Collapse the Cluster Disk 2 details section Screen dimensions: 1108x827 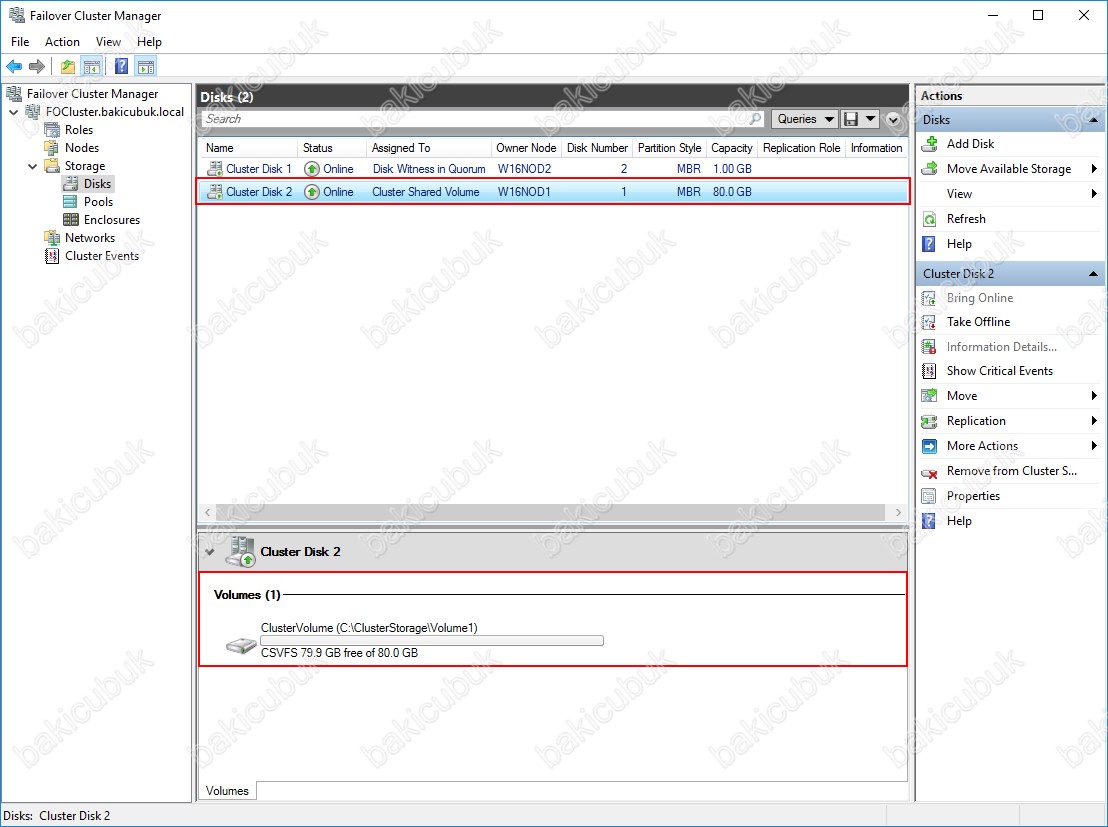pyautogui.click(x=210, y=552)
